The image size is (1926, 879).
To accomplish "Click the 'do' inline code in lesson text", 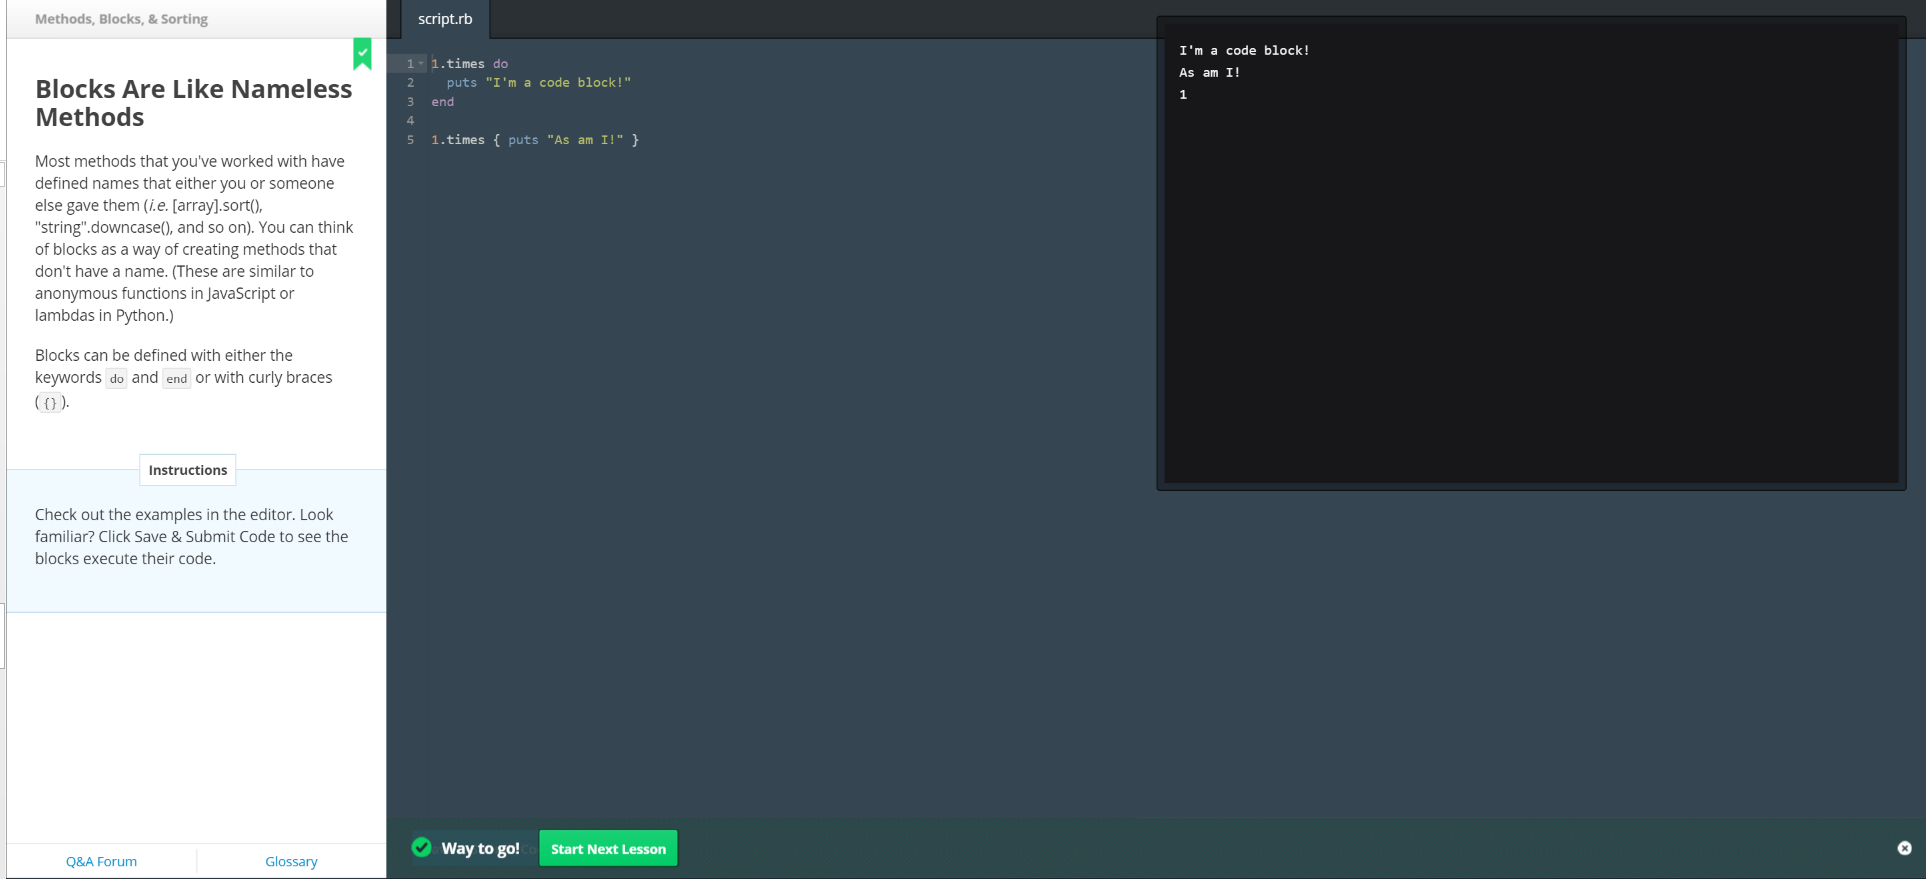I will point(117,379).
